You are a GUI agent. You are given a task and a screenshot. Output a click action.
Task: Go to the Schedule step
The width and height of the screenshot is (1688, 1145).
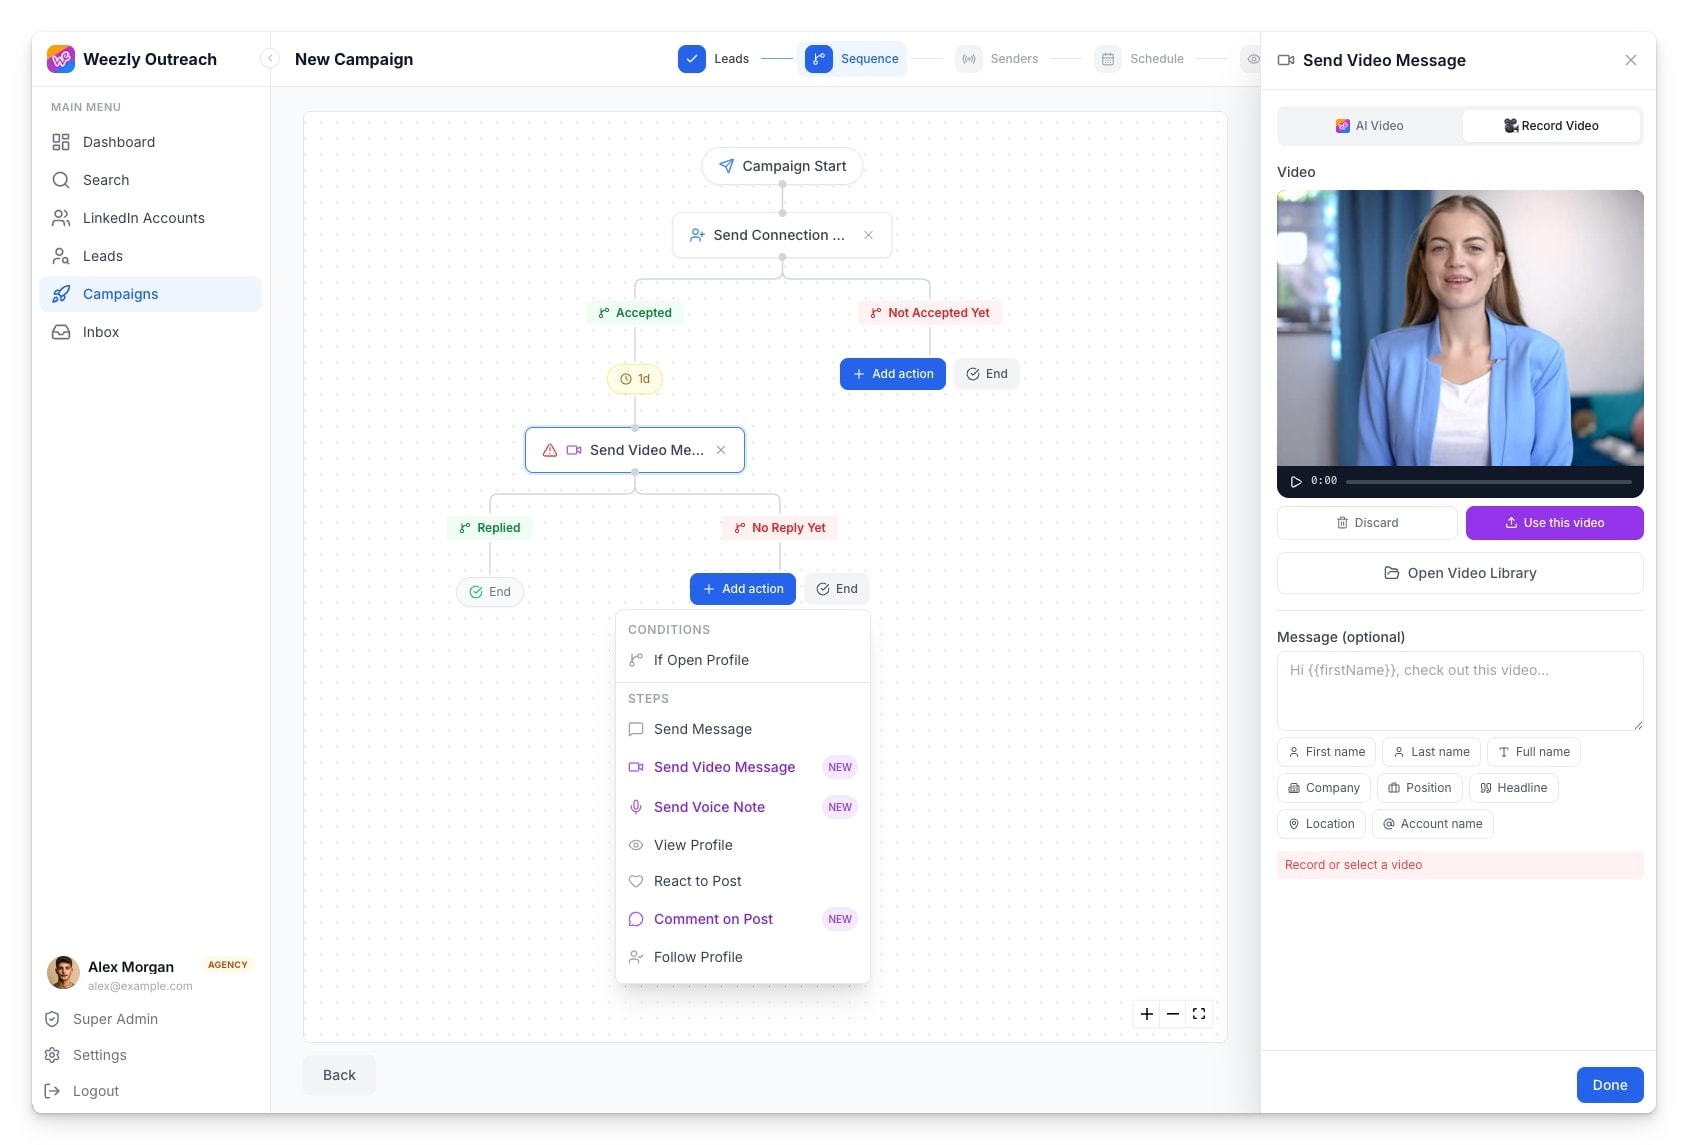[1139, 59]
